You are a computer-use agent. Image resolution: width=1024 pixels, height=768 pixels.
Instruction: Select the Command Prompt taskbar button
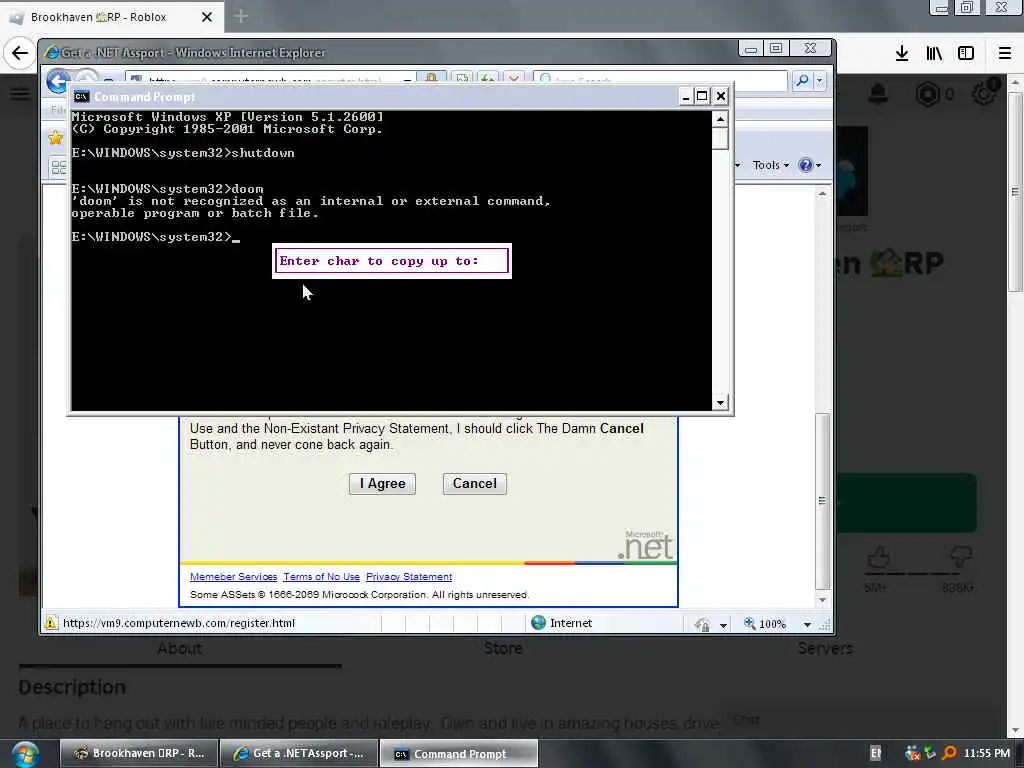[459, 754]
